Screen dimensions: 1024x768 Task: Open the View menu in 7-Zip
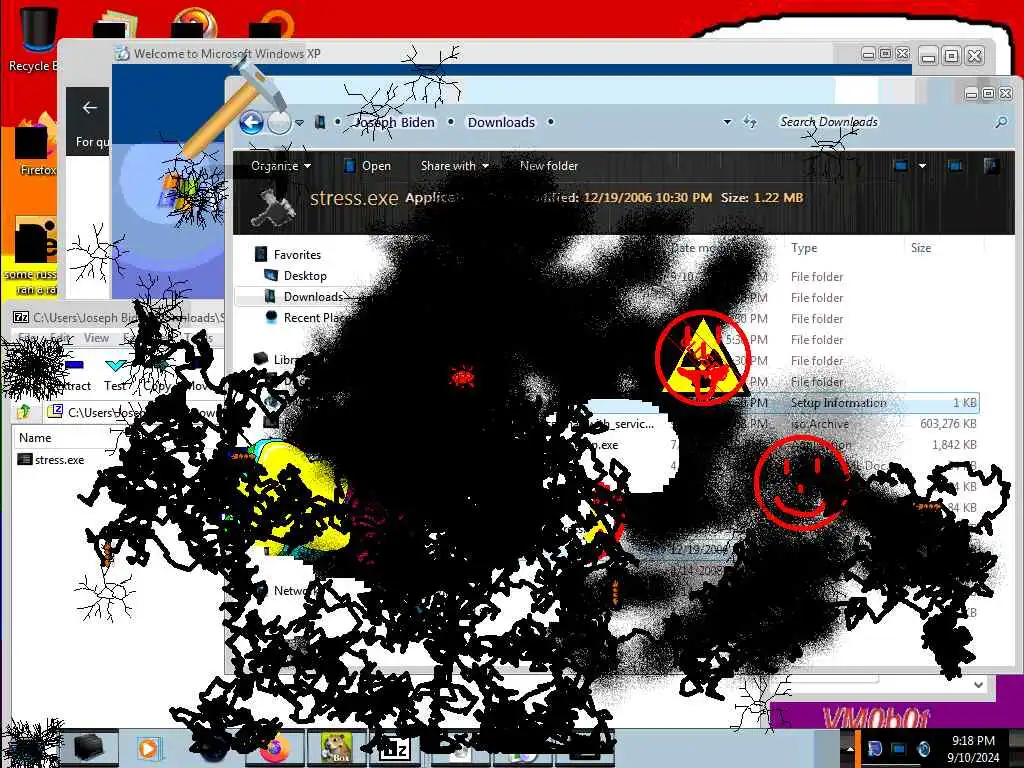96,338
